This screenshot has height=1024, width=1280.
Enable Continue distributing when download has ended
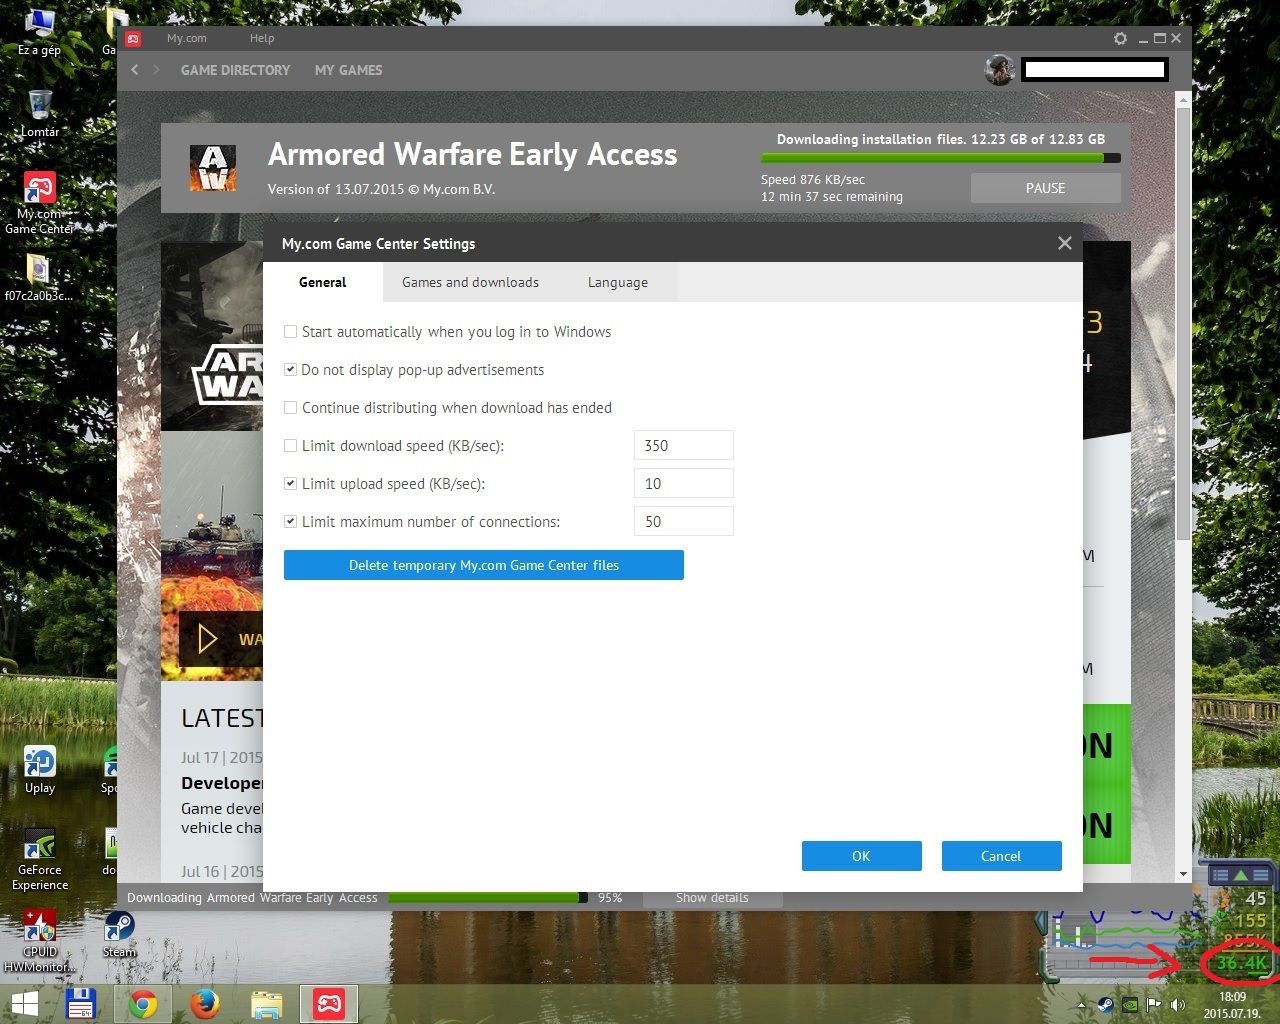[x=290, y=408]
